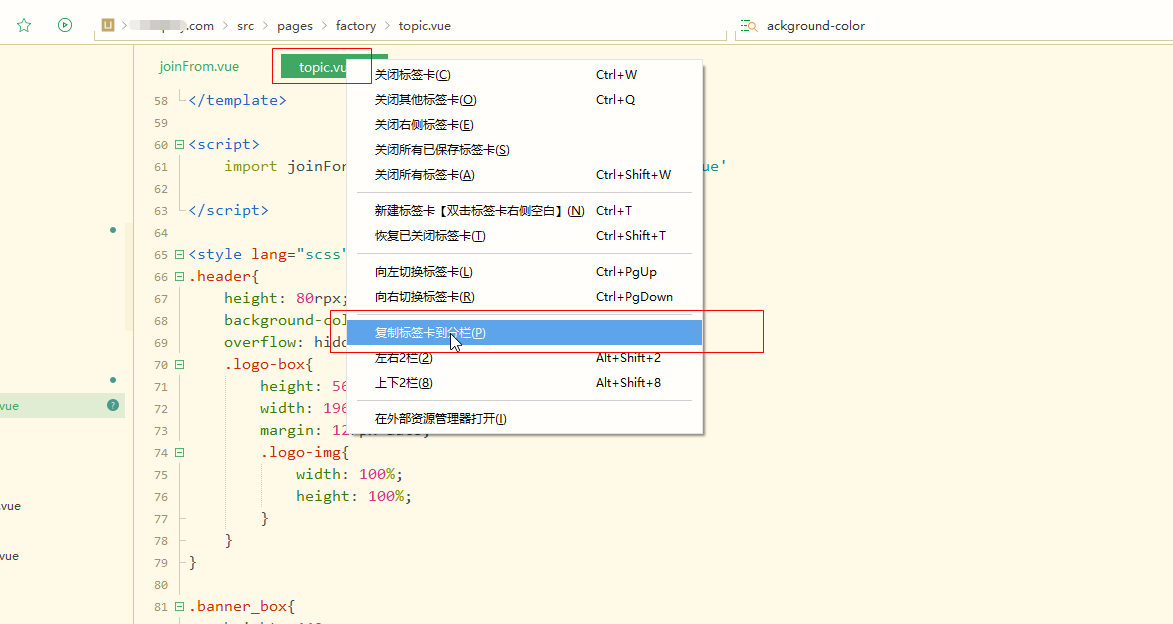Choose 恢复已关闭标签卡(T) menu item

point(524,236)
